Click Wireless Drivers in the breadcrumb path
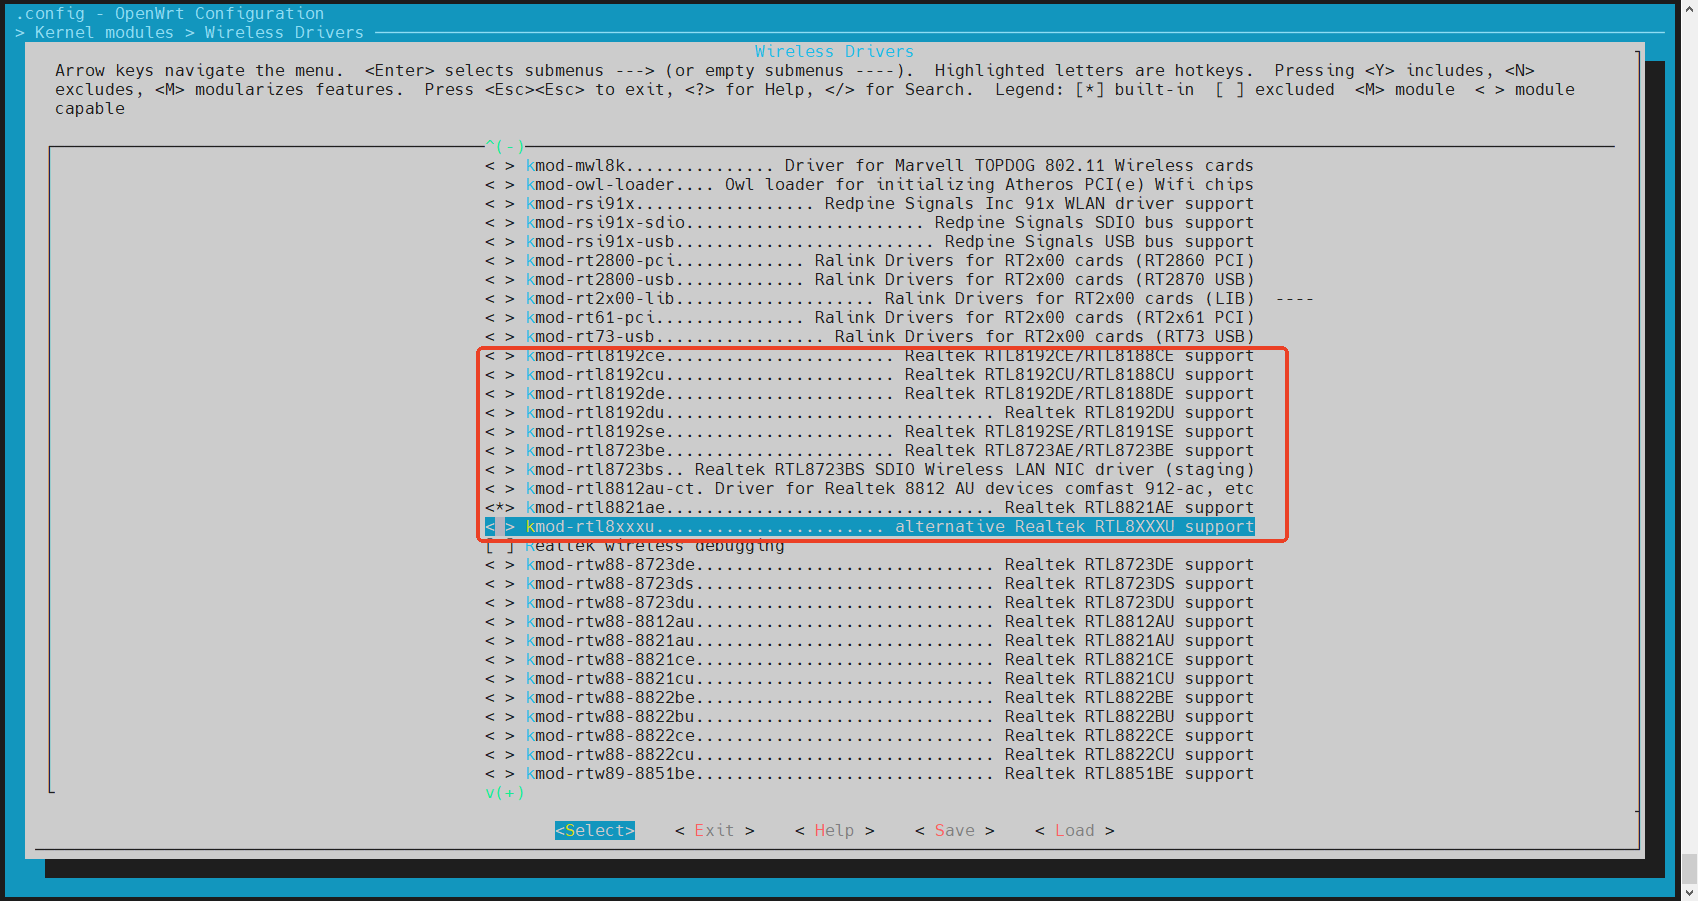The height and width of the screenshot is (901, 1698). pyautogui.click(x=284, y=32)
